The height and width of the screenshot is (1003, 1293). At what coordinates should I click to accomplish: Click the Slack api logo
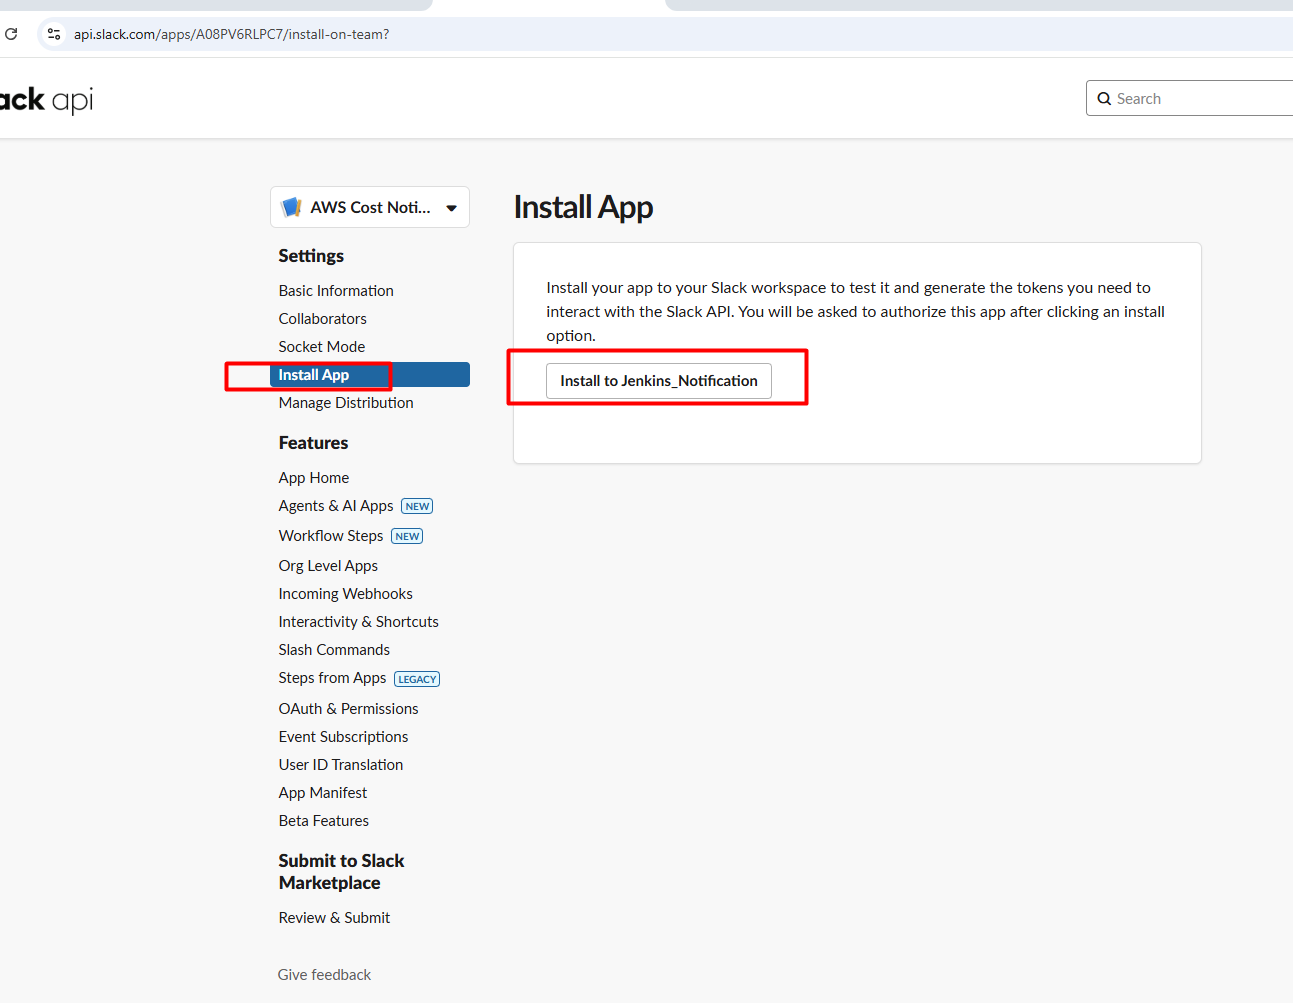pos(46,100)
